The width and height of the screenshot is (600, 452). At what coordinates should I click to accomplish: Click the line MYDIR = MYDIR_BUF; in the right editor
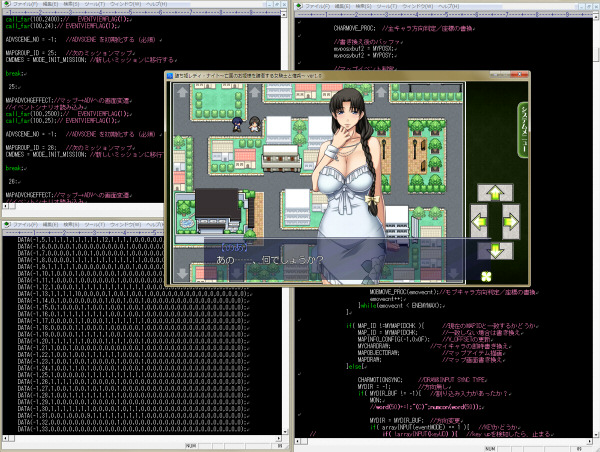pos(396,420)
